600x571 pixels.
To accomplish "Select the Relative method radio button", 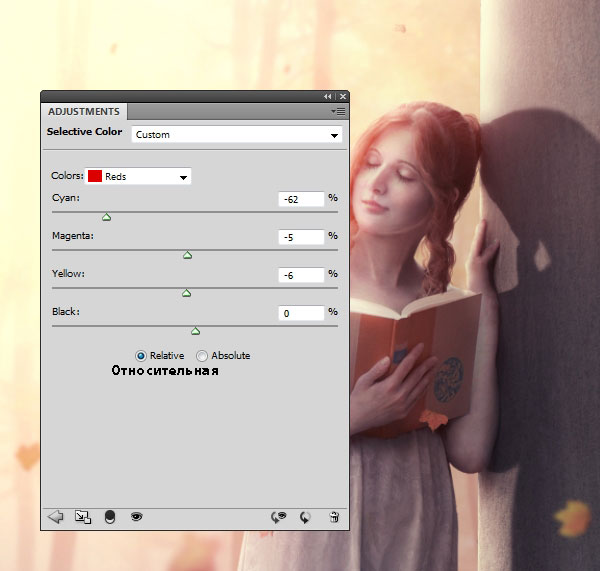I will pos(141,356).
